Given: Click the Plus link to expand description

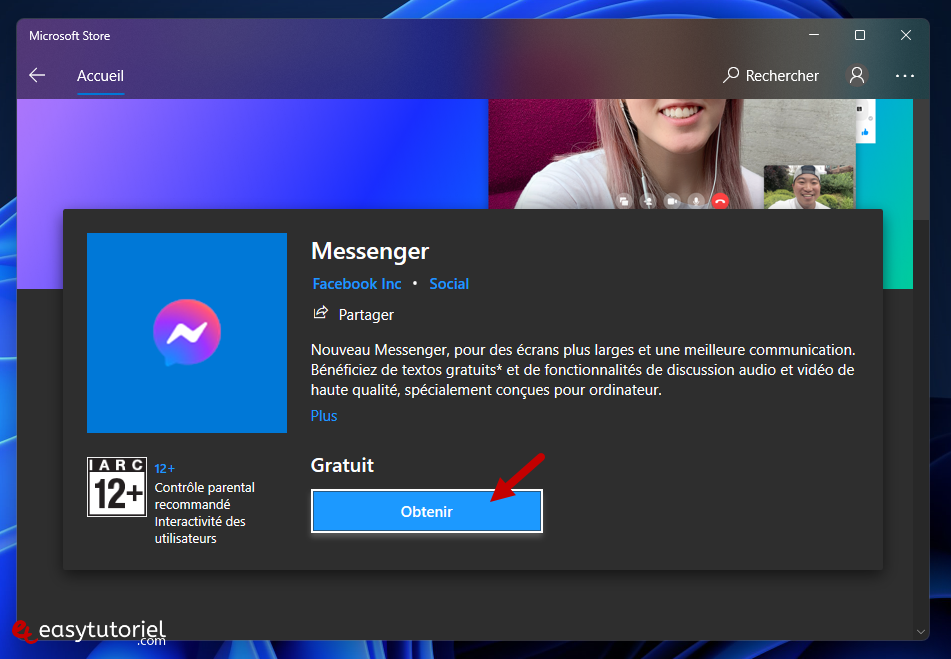Looking at the screenshot, I should 324,416.
